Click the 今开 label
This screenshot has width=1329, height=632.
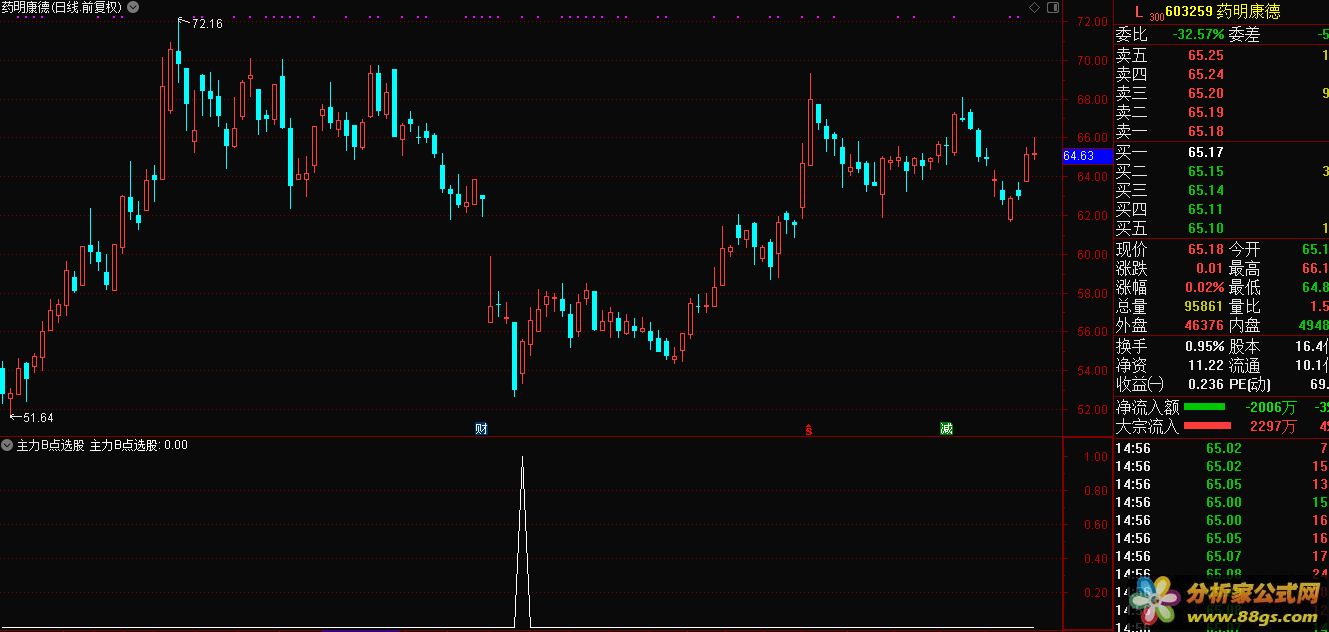[x=1245, y=249]
